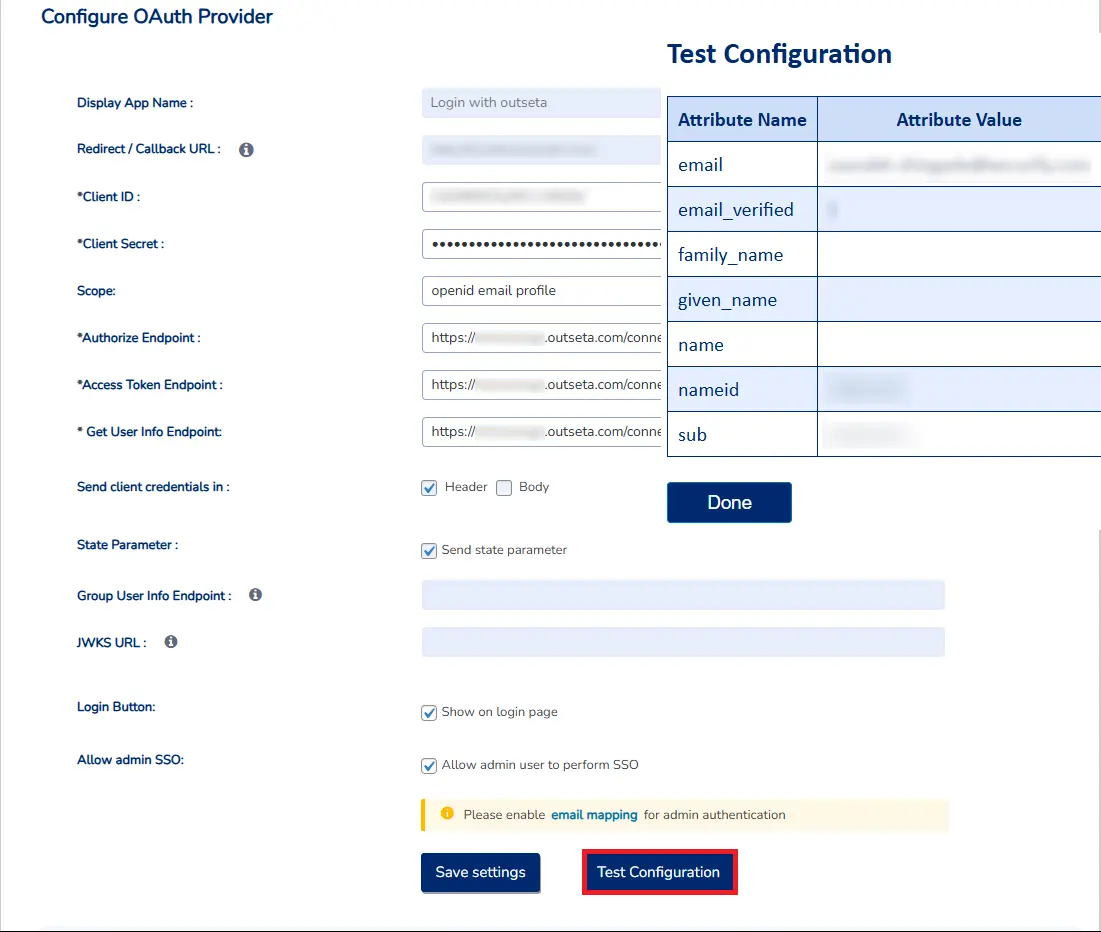Image resolution: width=1101 pixels, height=932 pixels.
Task: Click the Authorize Endpoint input
Action: (541, 338)
